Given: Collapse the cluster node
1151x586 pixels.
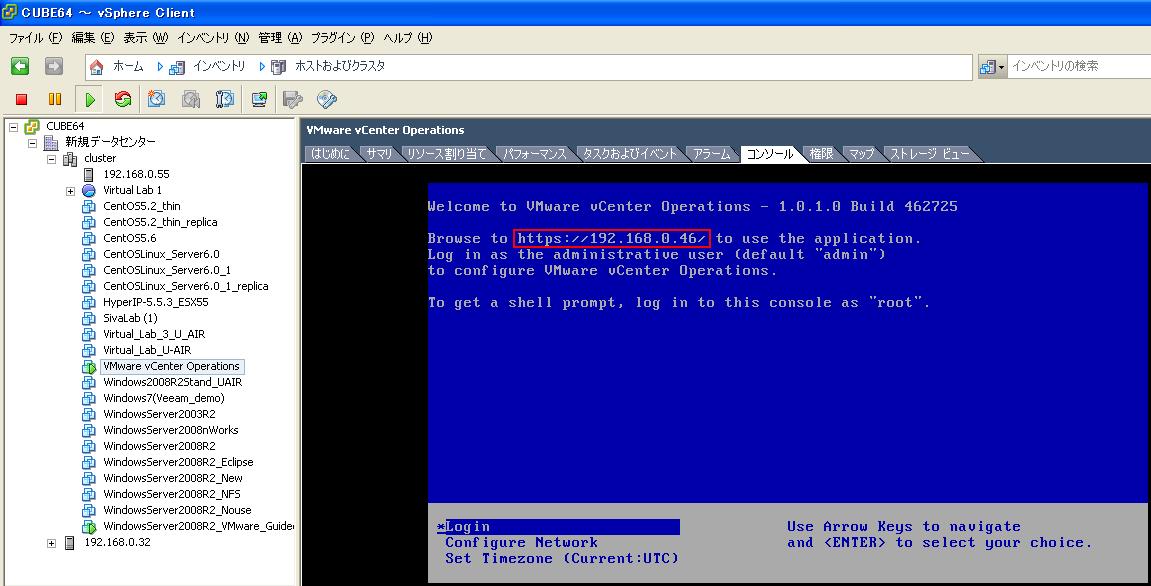Looking at the screenshot, I should [x=51, y=159].
